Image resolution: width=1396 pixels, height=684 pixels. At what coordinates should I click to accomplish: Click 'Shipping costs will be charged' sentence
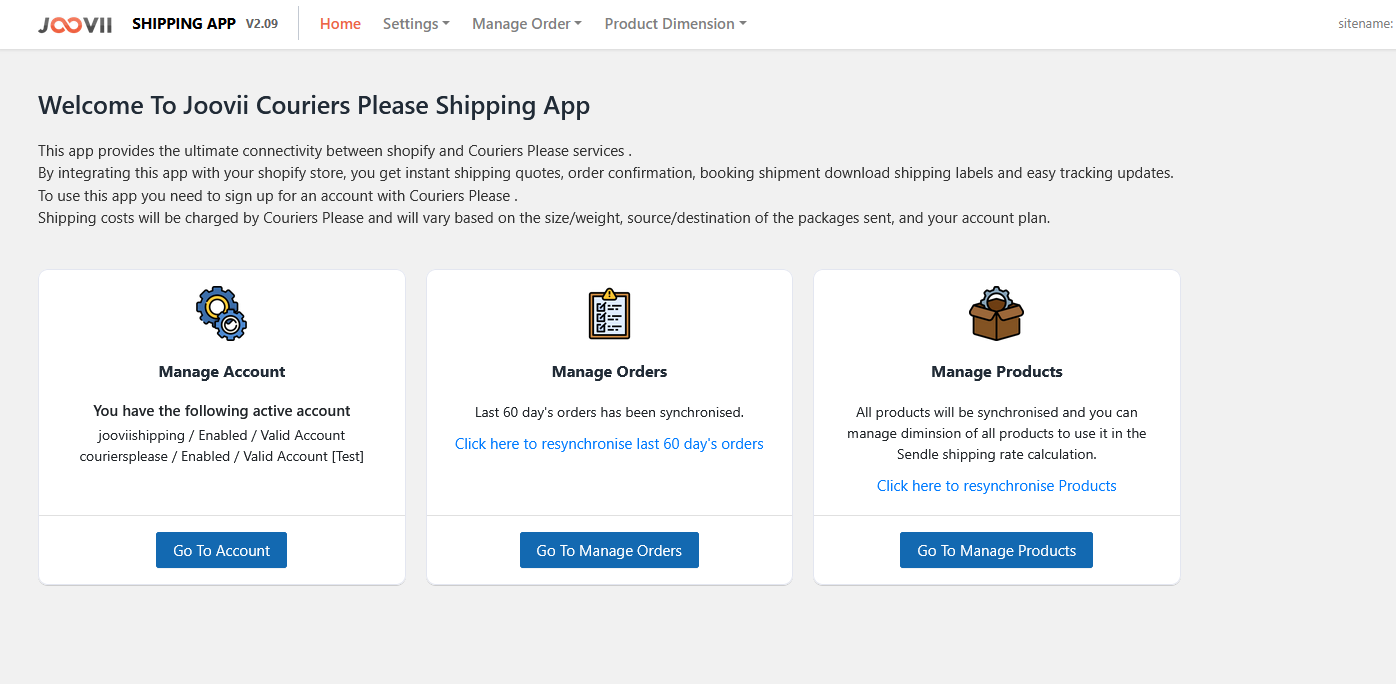[544, 217]
